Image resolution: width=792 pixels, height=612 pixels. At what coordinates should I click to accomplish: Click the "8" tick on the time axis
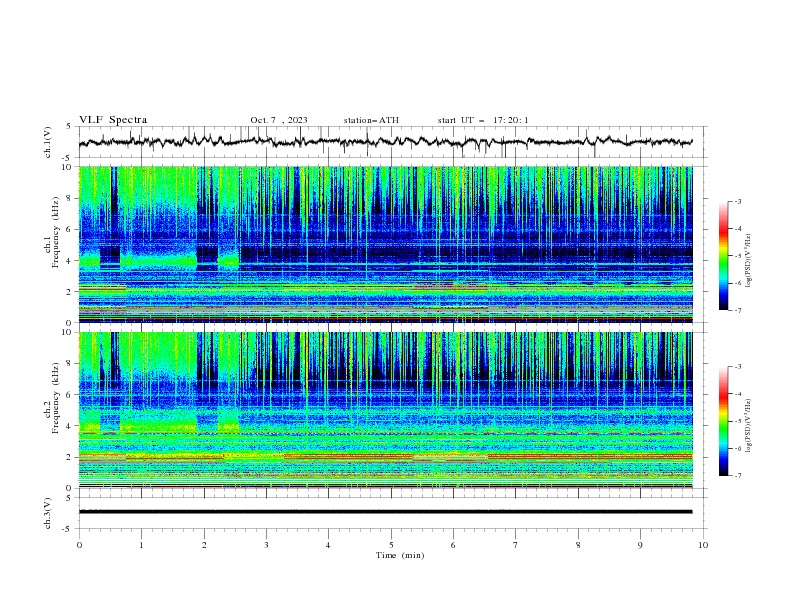tap(578, 545)
